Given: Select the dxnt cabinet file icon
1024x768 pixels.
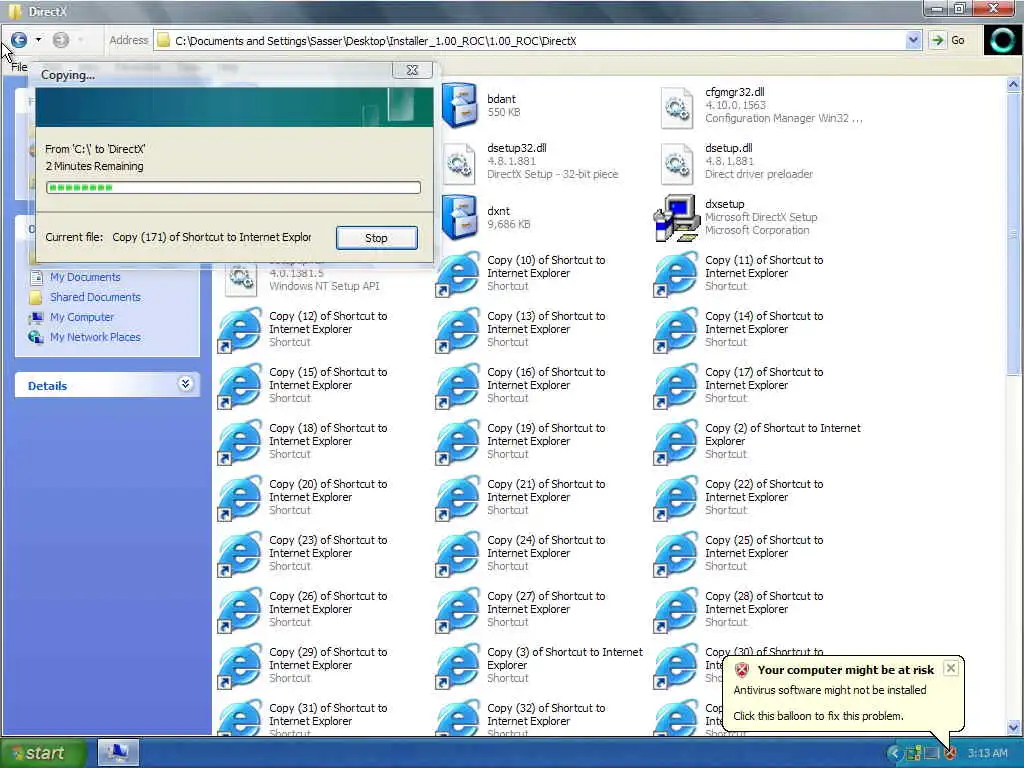Looking at the screenshot, I should [x=460, y=218].
